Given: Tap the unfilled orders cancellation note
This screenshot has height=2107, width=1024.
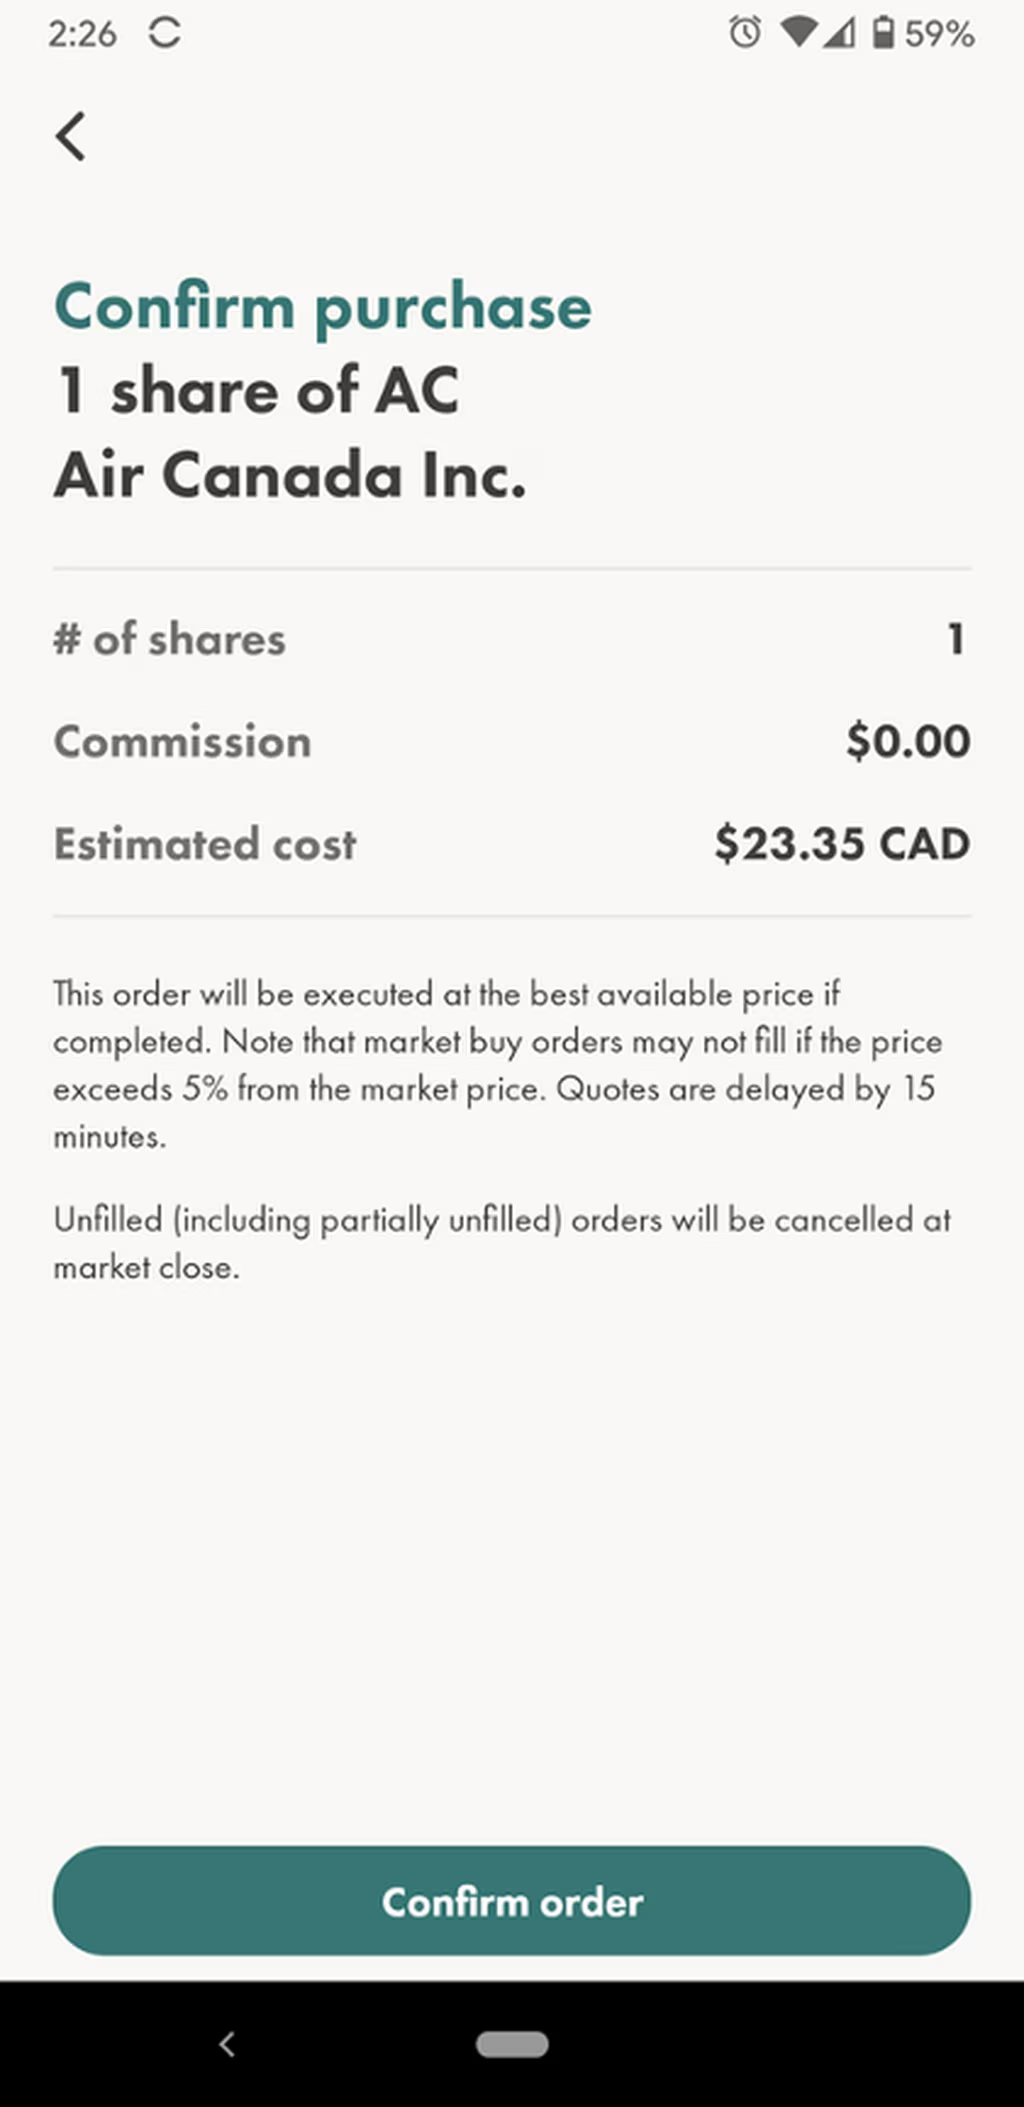Looking at the screenshot, I should click(502, 1243).
